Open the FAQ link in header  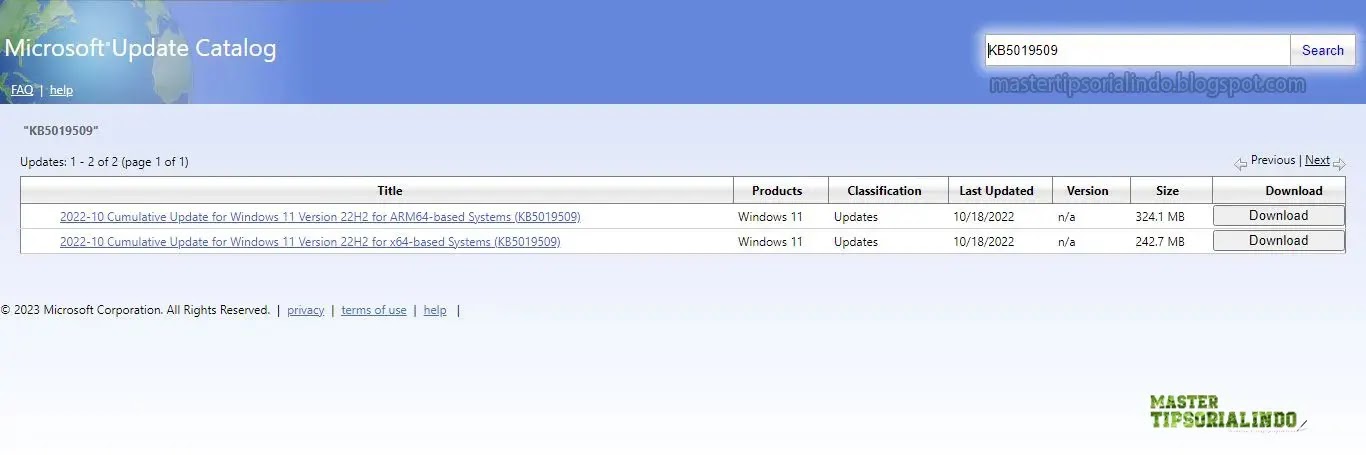click(22, 90)
